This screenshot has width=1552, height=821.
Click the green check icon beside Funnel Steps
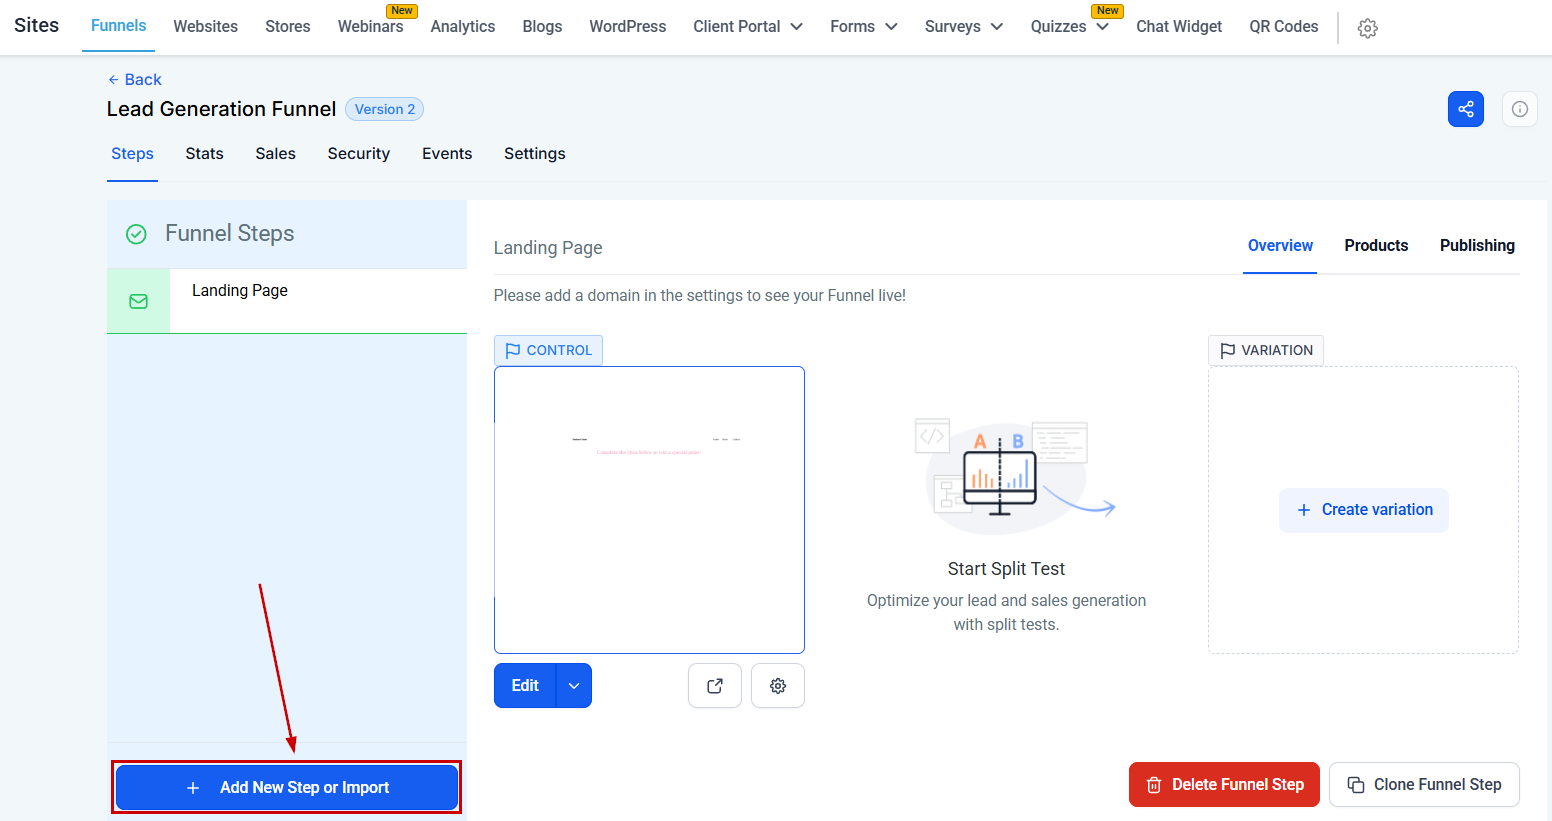pos(136,234)
